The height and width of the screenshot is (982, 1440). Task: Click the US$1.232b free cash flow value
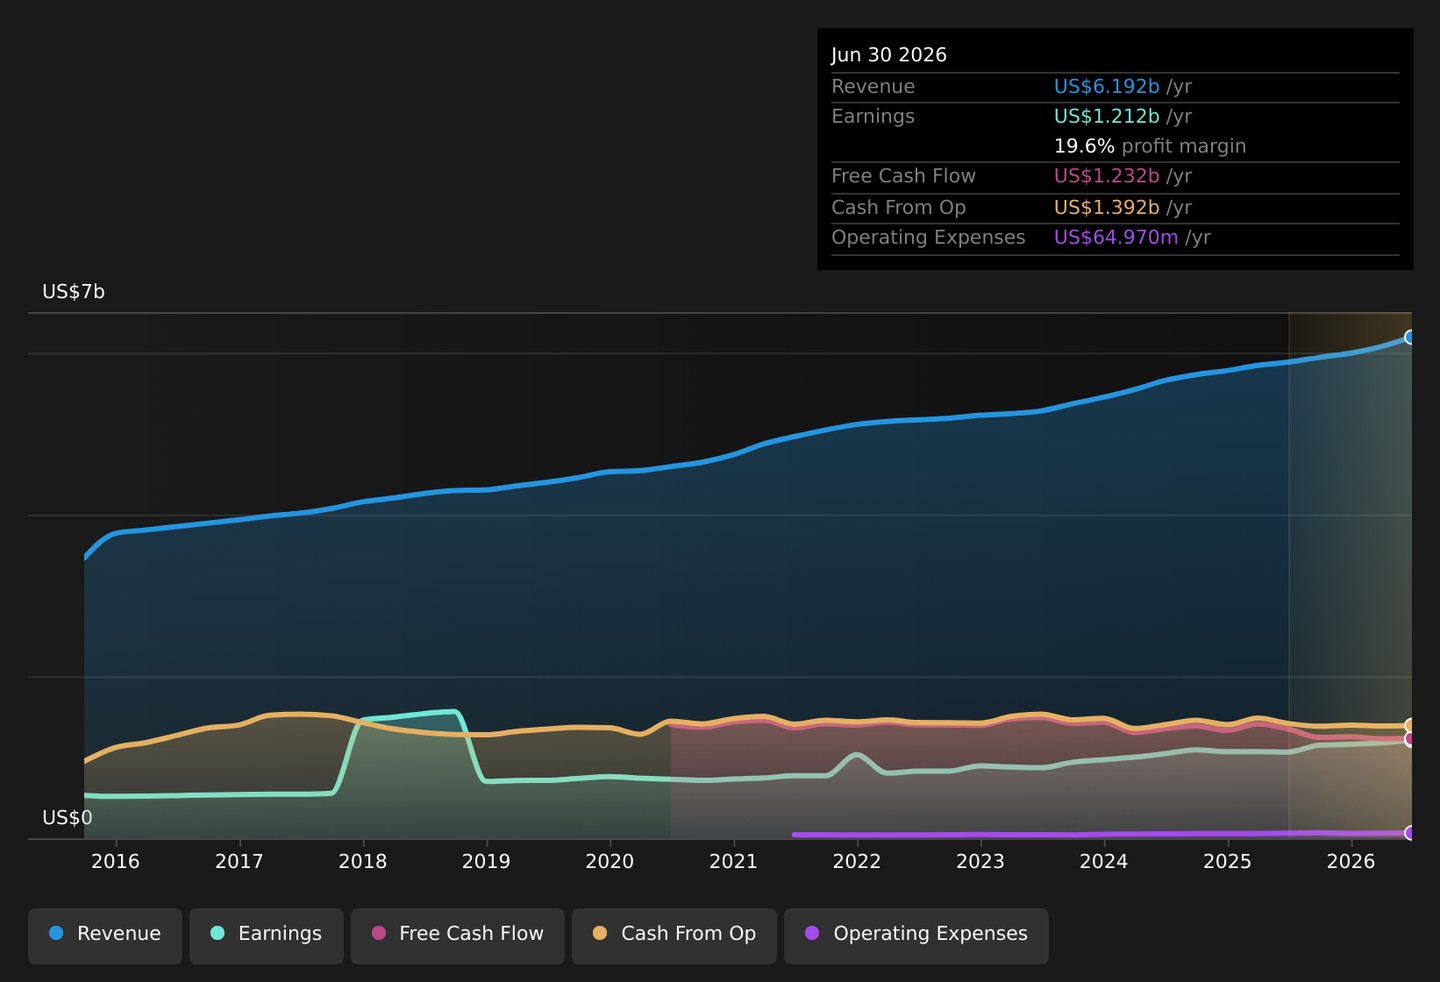pos(1107,177)
